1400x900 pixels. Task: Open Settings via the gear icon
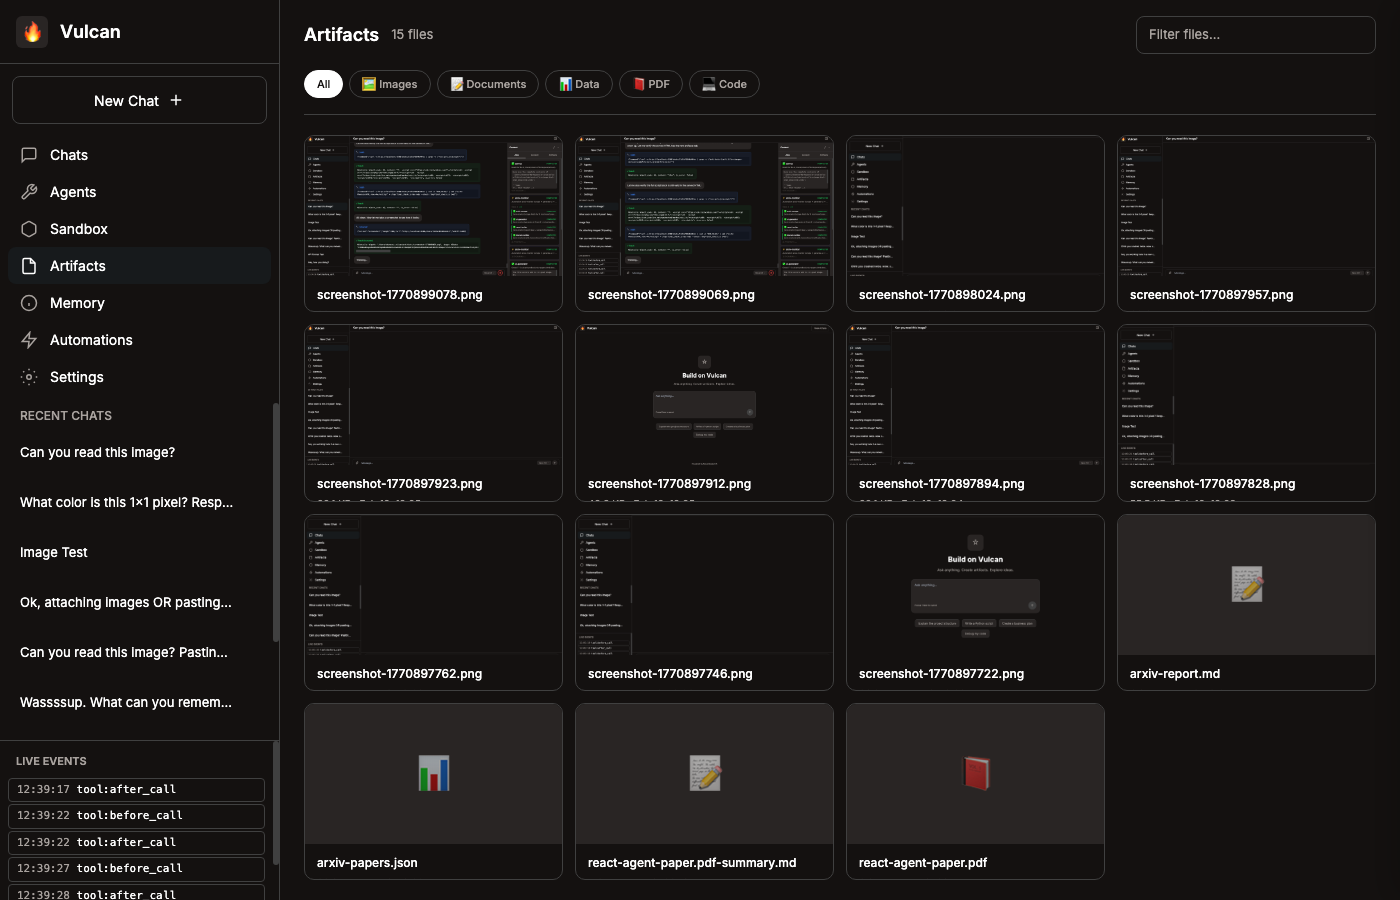coord(29,377)
